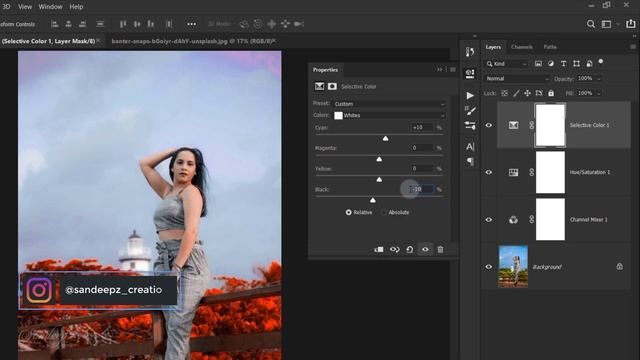Open the Adjustments sliders panel icon
The image size is (640, 360).
(x=470, y=125)
